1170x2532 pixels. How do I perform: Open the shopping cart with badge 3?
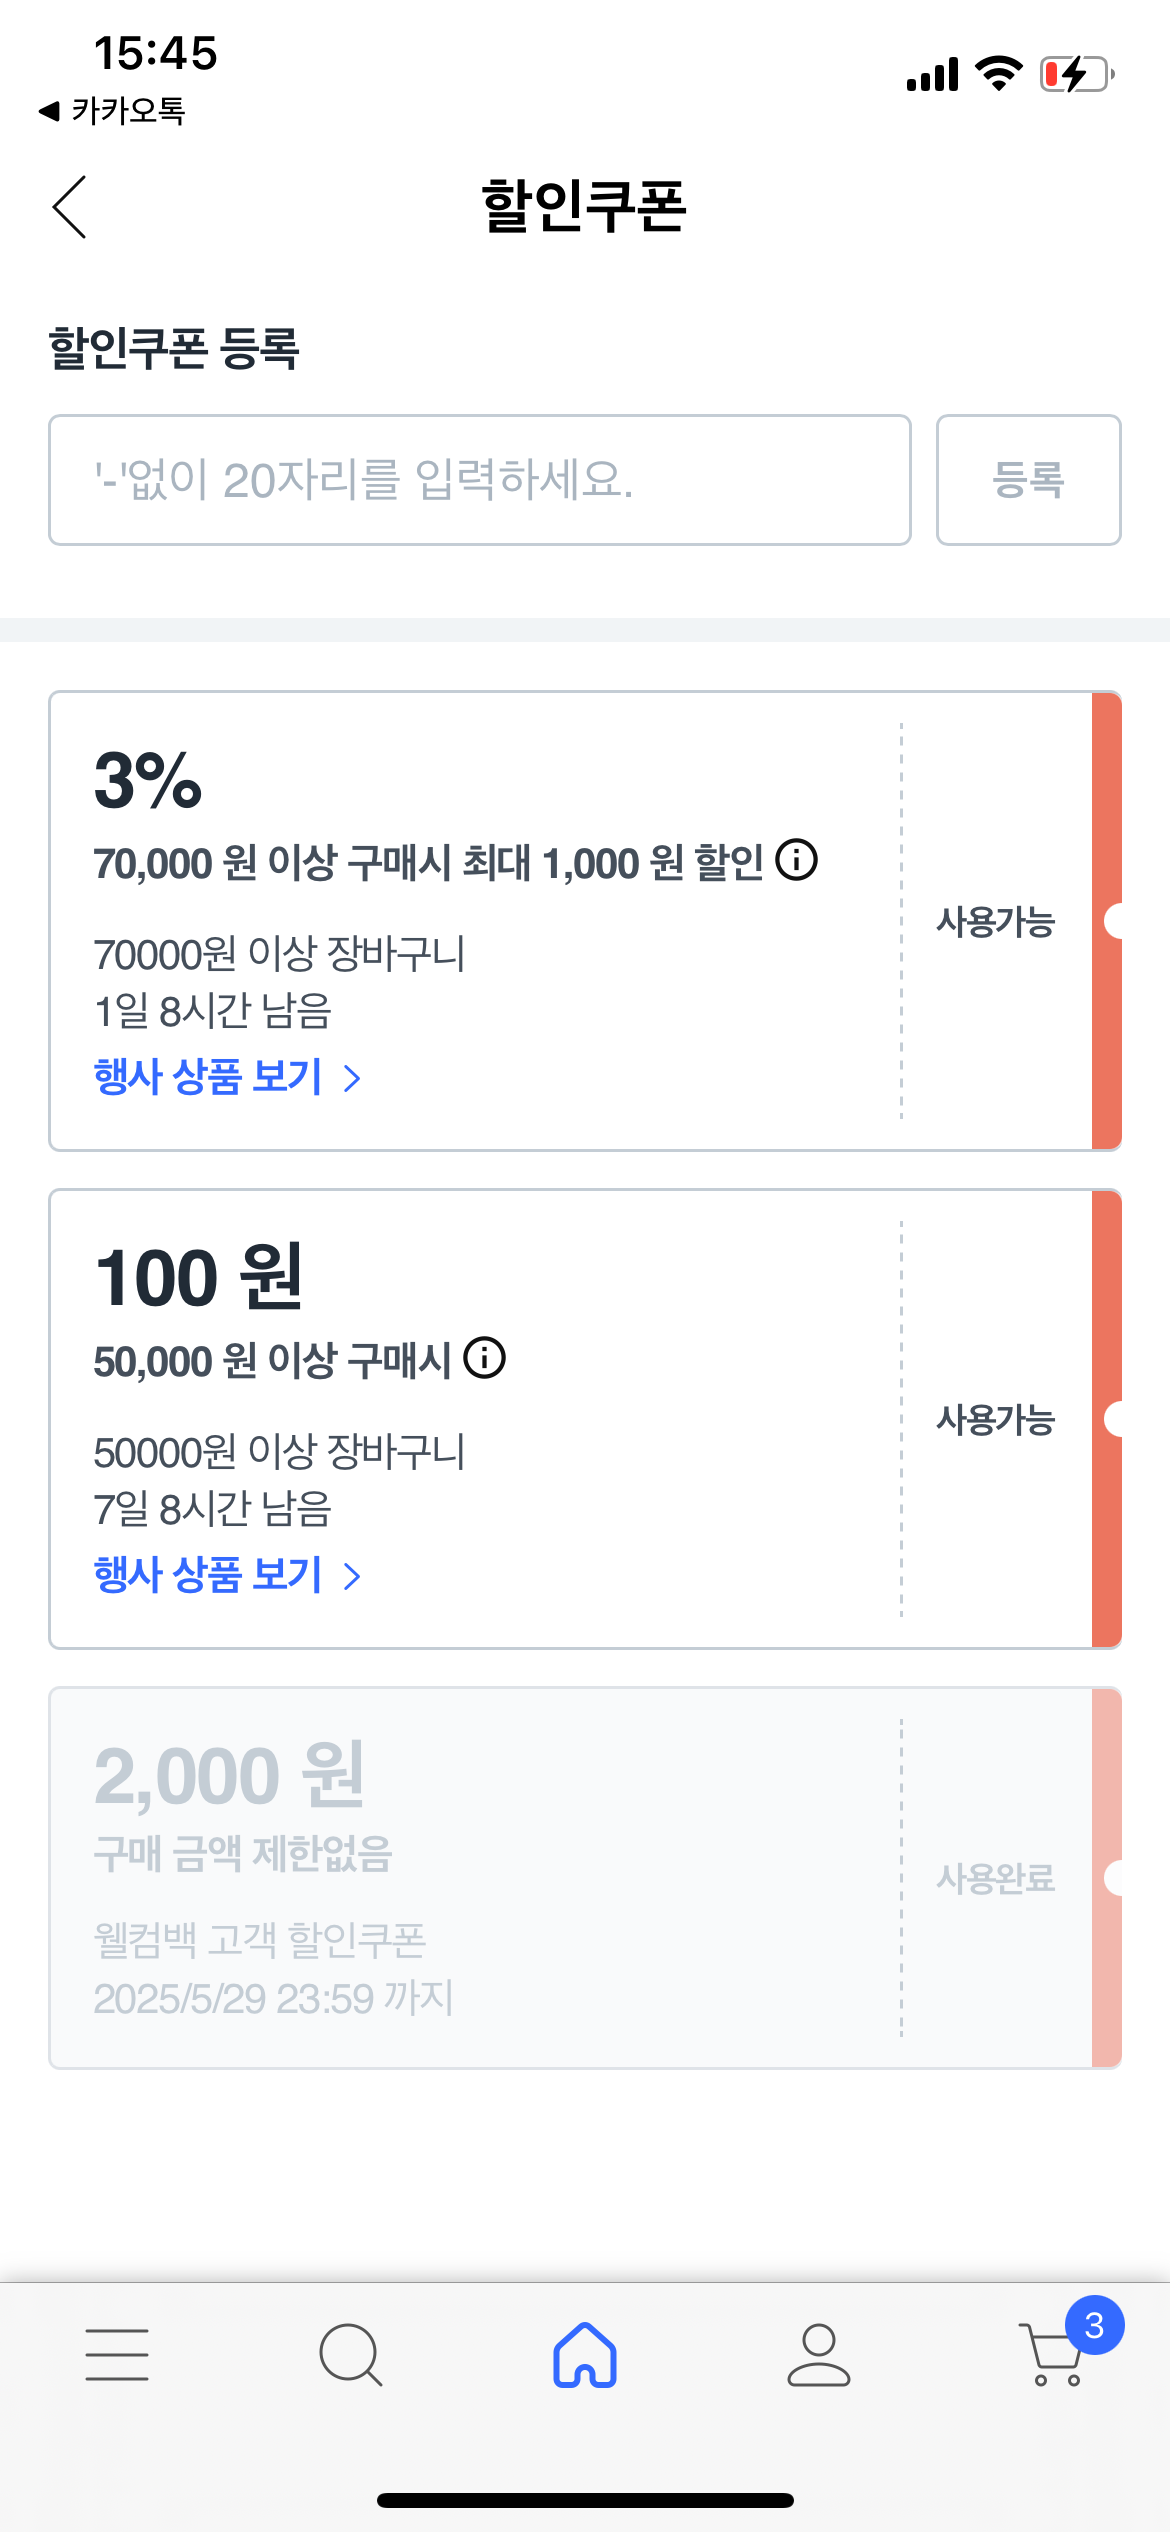(1060, 2345)
